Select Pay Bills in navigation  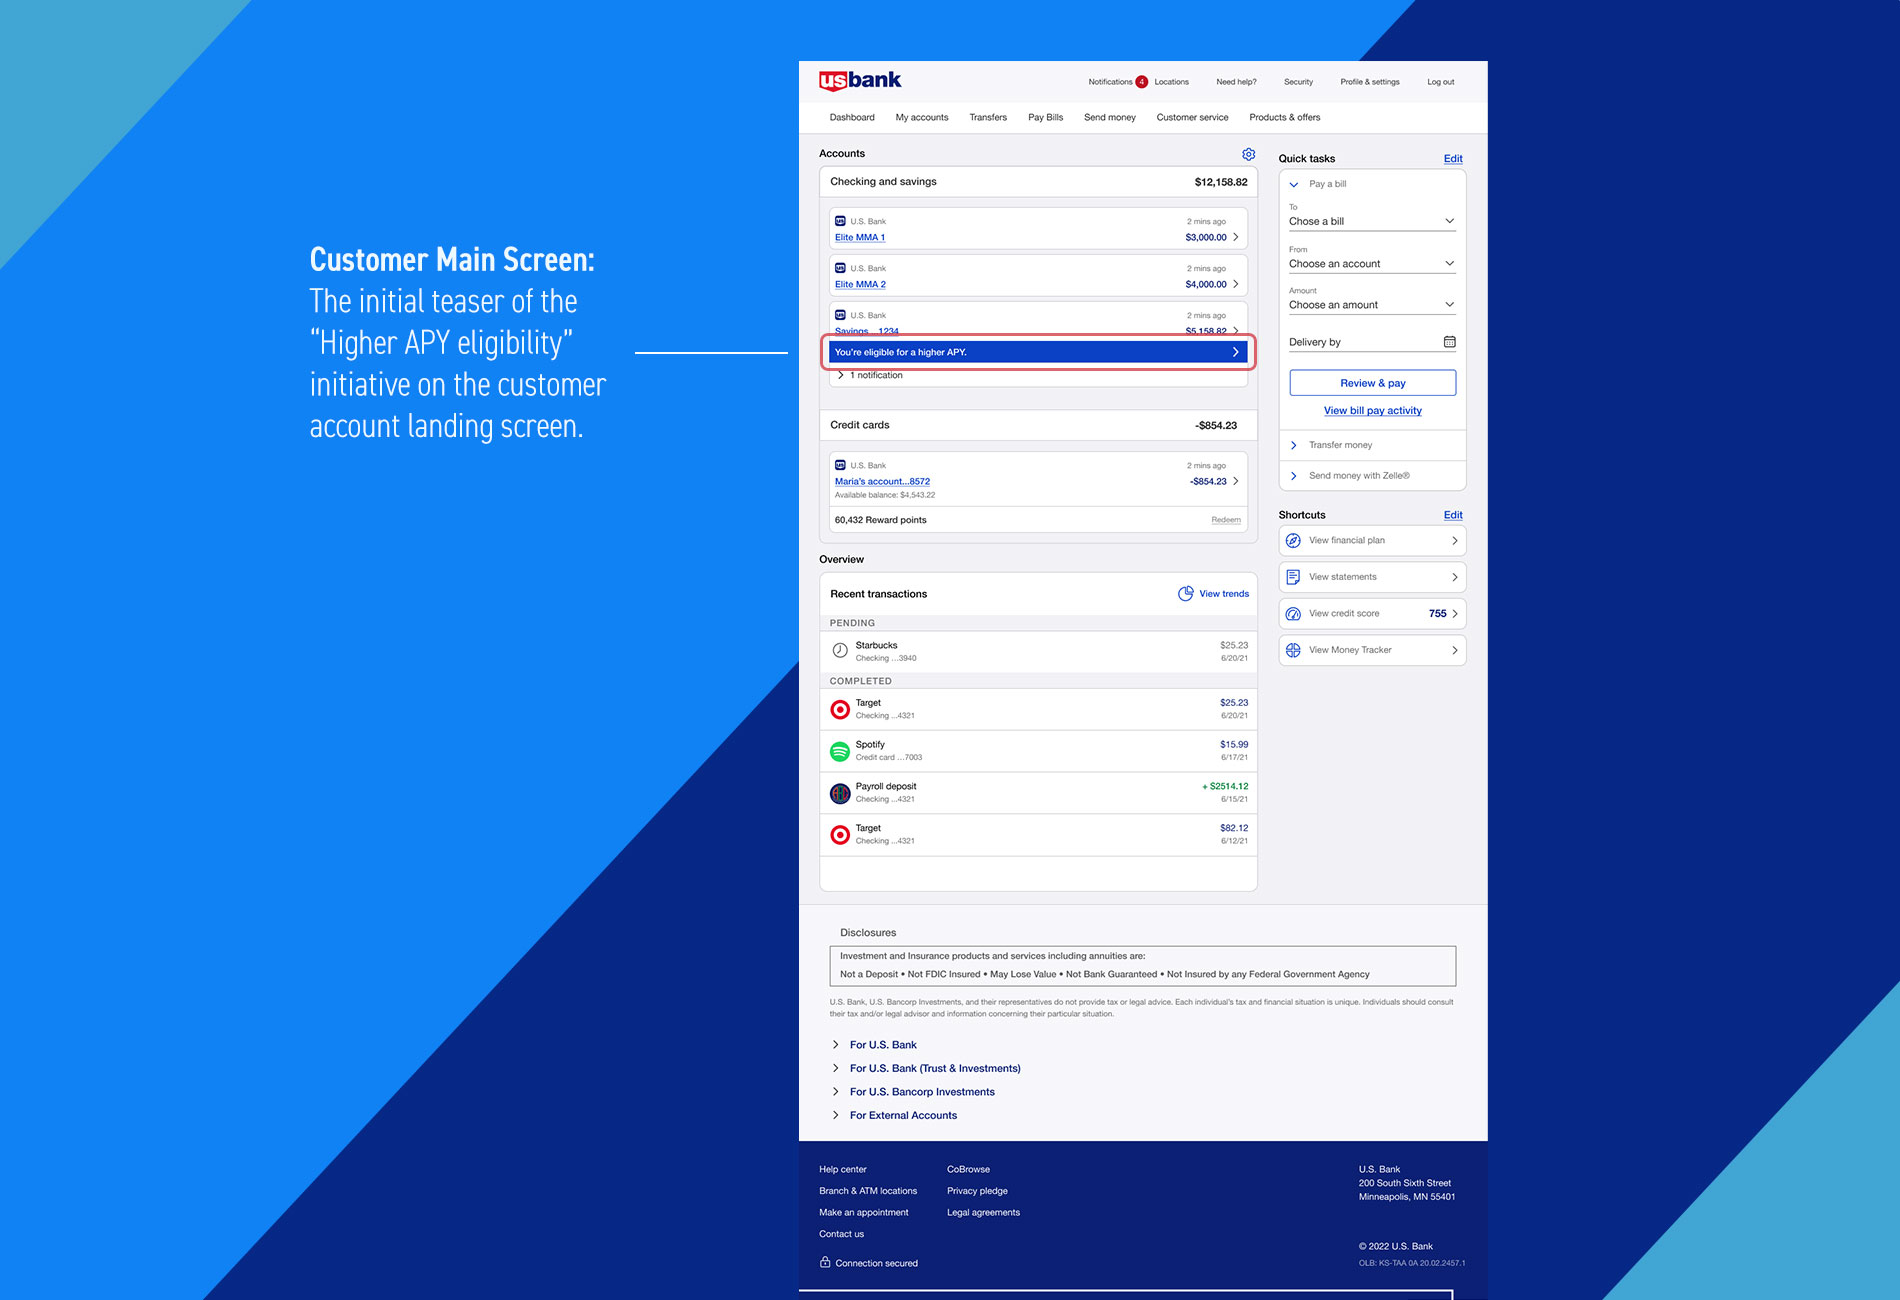(1046, 118)
